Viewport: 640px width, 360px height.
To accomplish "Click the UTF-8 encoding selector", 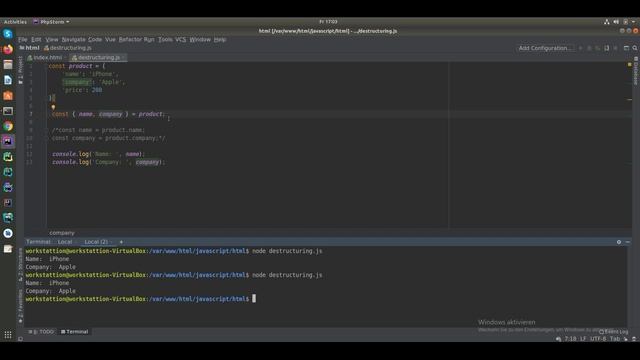I will [x=598, y=339].
